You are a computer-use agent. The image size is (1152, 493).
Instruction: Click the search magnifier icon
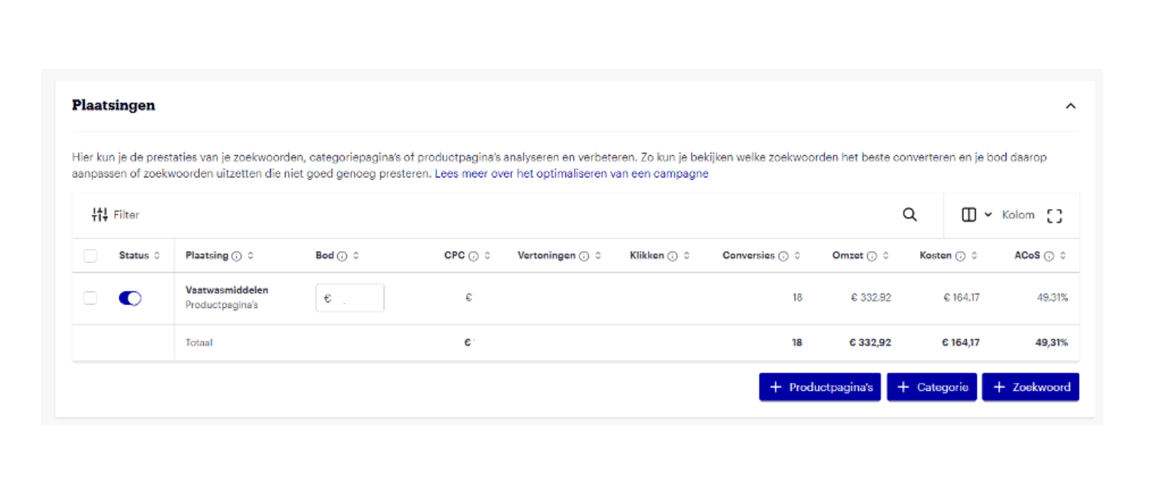click(x=909, y=215)
